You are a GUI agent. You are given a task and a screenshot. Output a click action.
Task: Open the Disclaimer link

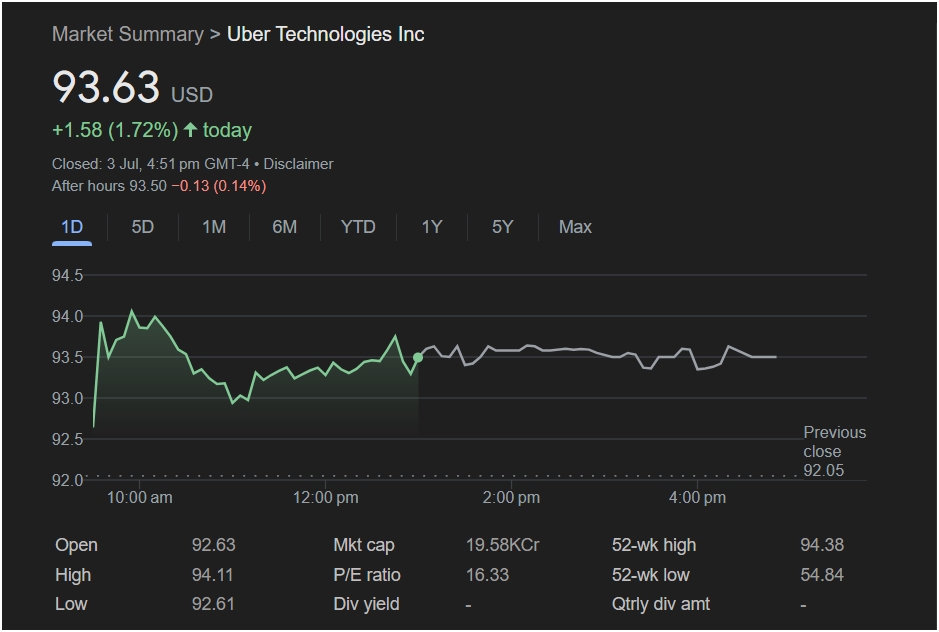[x=298, y=164]
